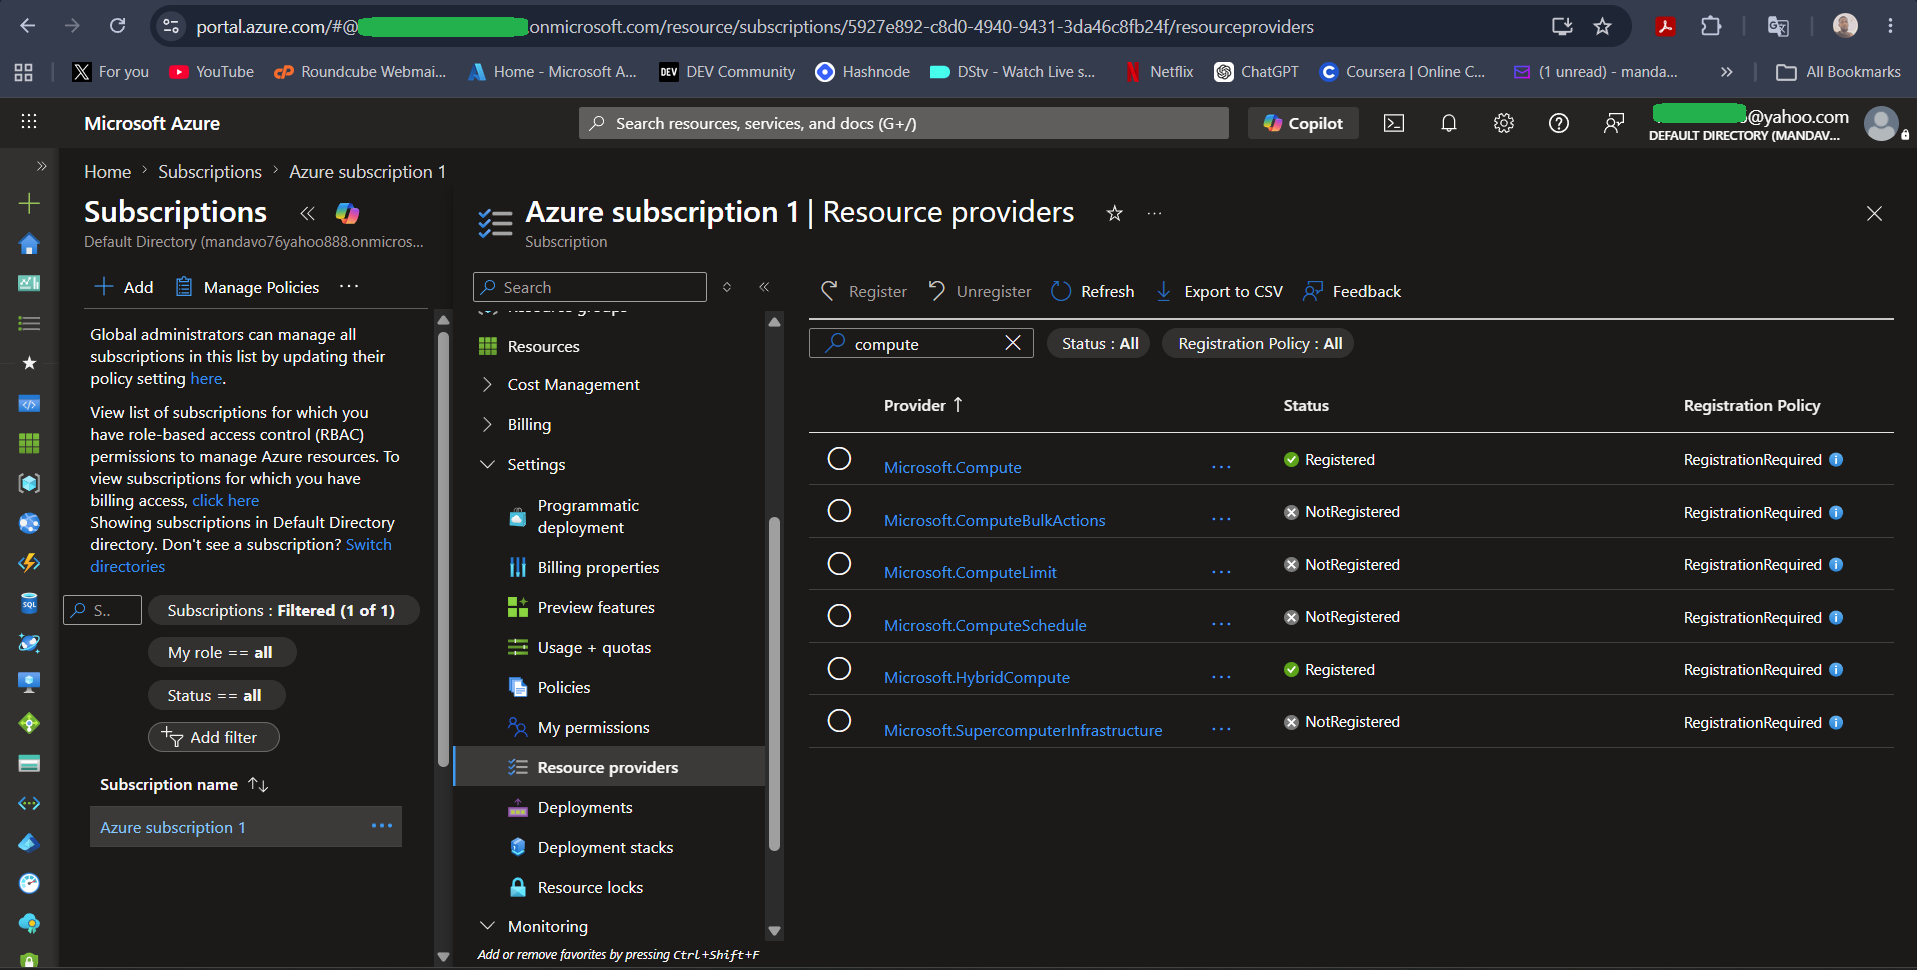Open Dashboard icon in left sidebar

[29, 283]
